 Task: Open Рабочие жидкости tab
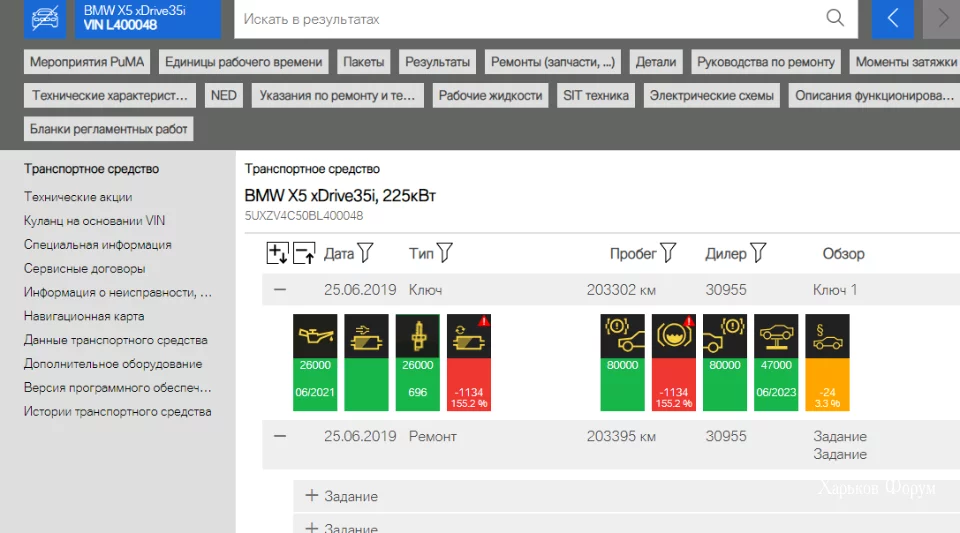[x=490, y=95]
